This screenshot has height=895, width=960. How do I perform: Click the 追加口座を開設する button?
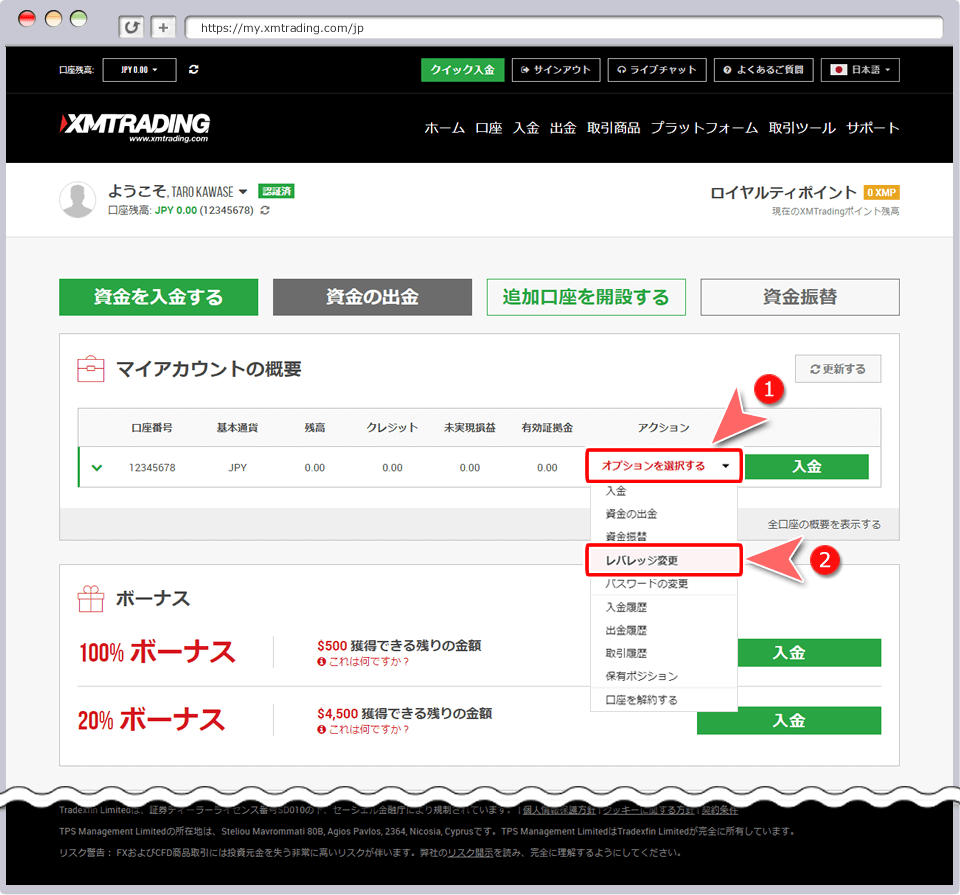(x=585, y=297)
